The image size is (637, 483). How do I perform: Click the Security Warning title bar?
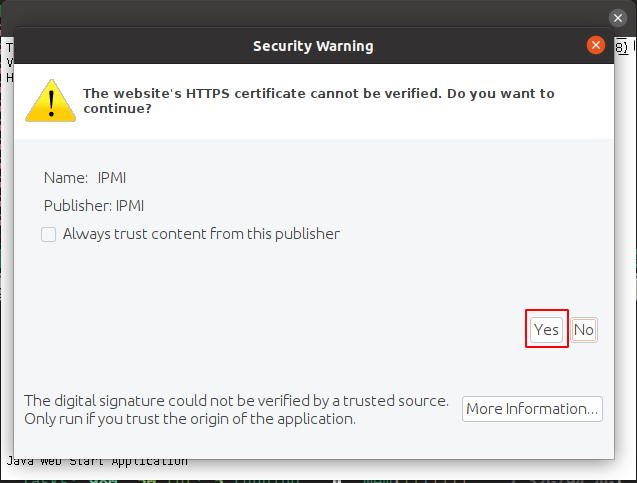312,46
